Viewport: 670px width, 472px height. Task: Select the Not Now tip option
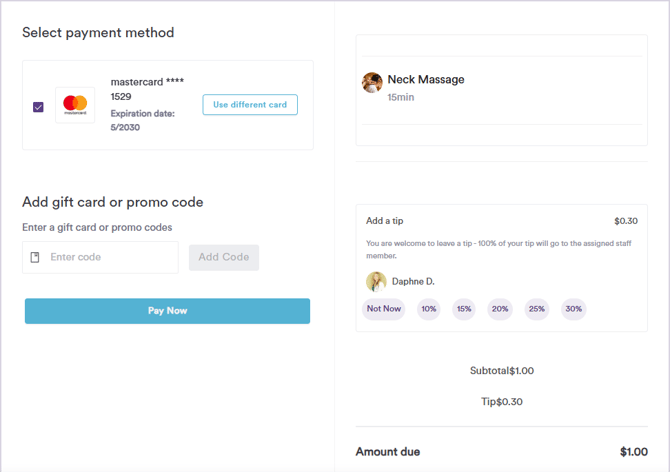coord(384,309)
